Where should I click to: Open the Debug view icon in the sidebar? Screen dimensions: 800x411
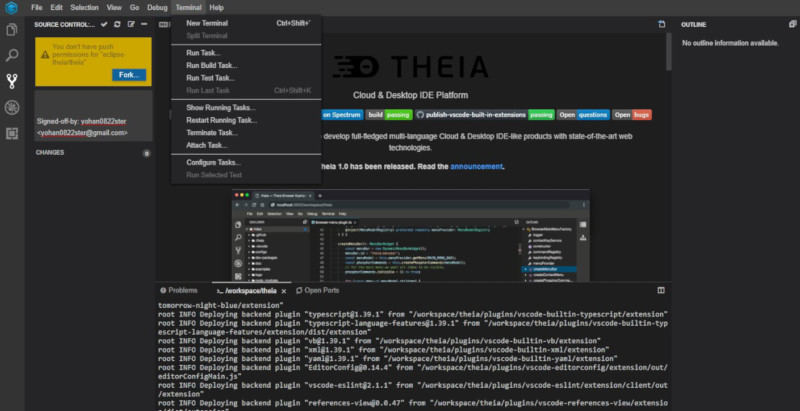(x=12, y=107)
